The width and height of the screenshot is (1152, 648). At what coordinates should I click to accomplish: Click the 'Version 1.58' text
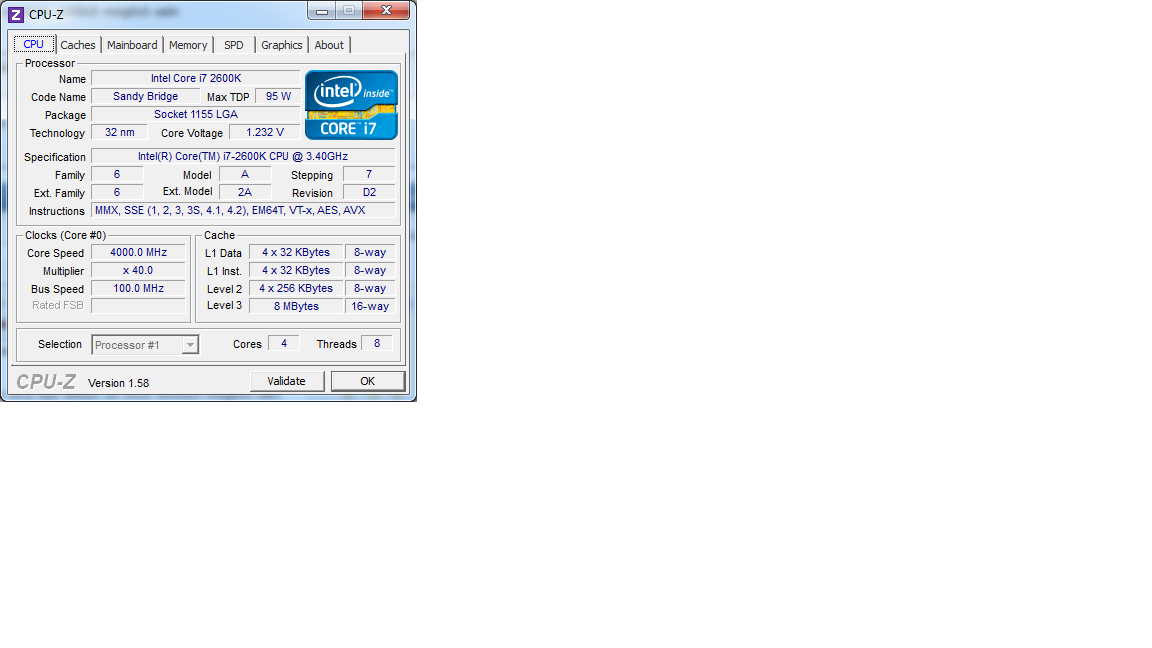click(118, 383)
